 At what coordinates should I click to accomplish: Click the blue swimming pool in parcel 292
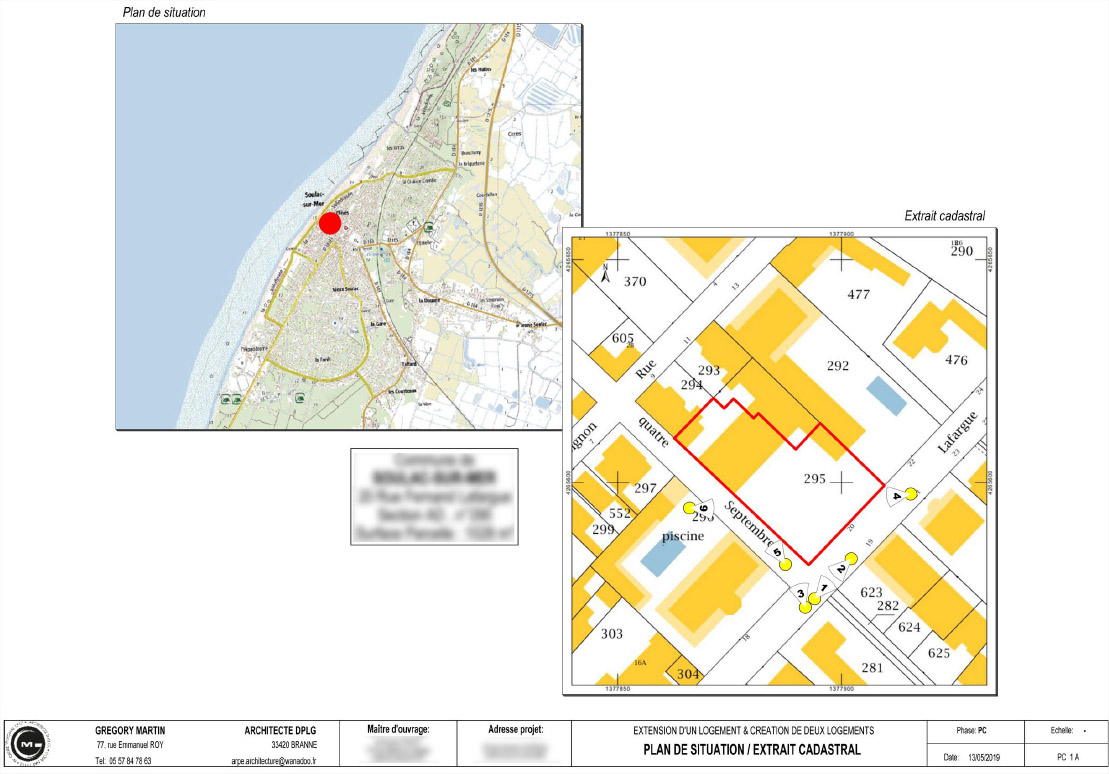point(886,396)
